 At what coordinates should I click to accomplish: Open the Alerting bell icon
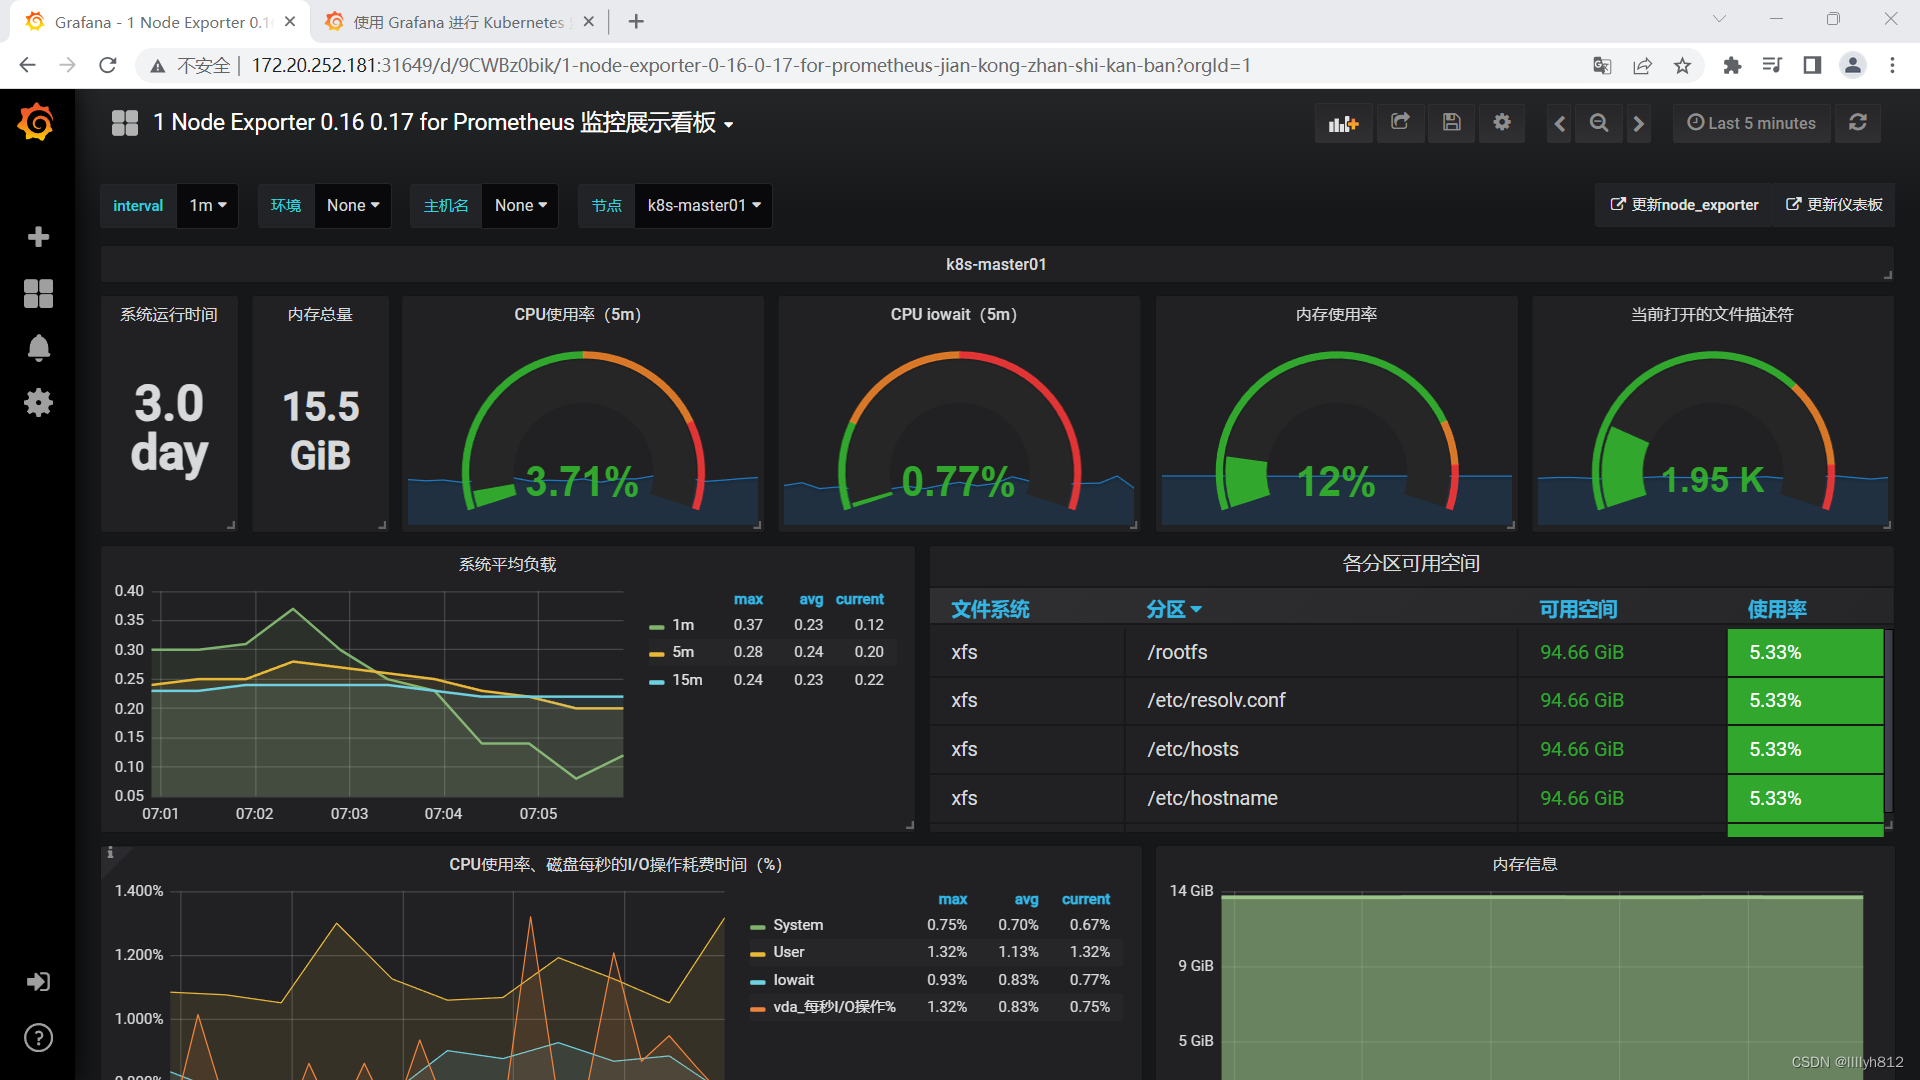38,348
